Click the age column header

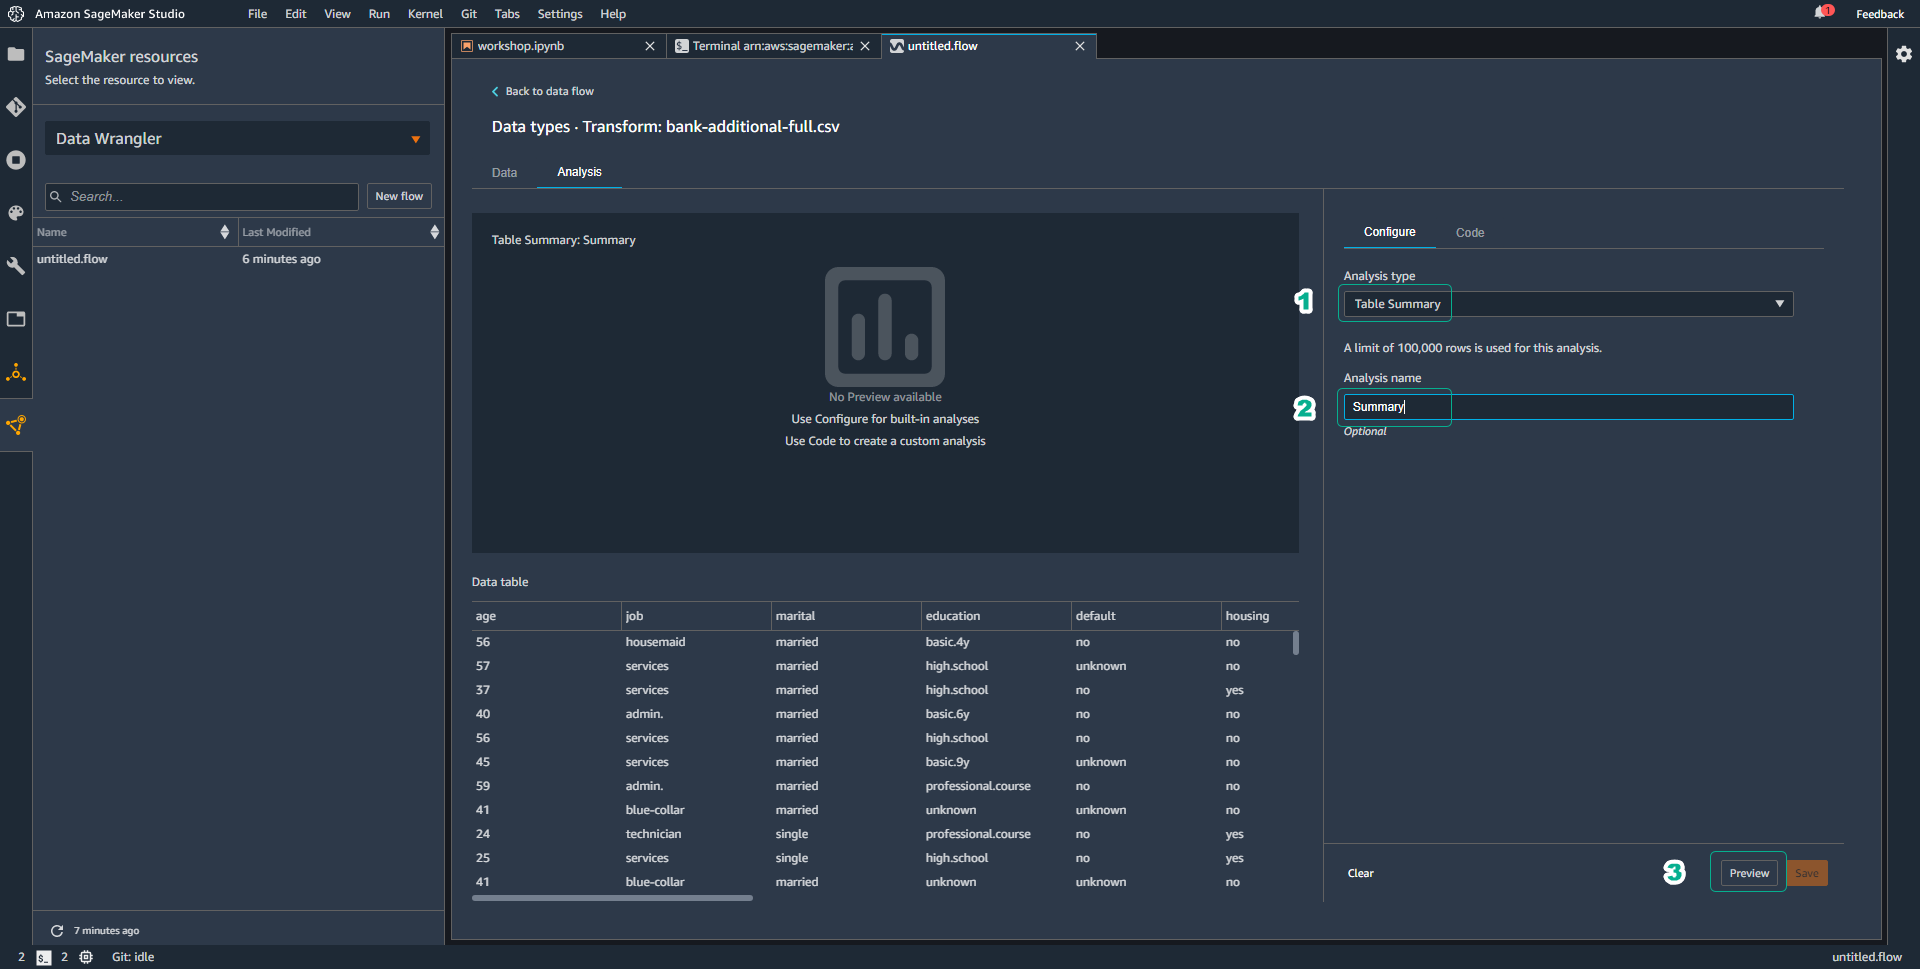[x=546, y=616]
